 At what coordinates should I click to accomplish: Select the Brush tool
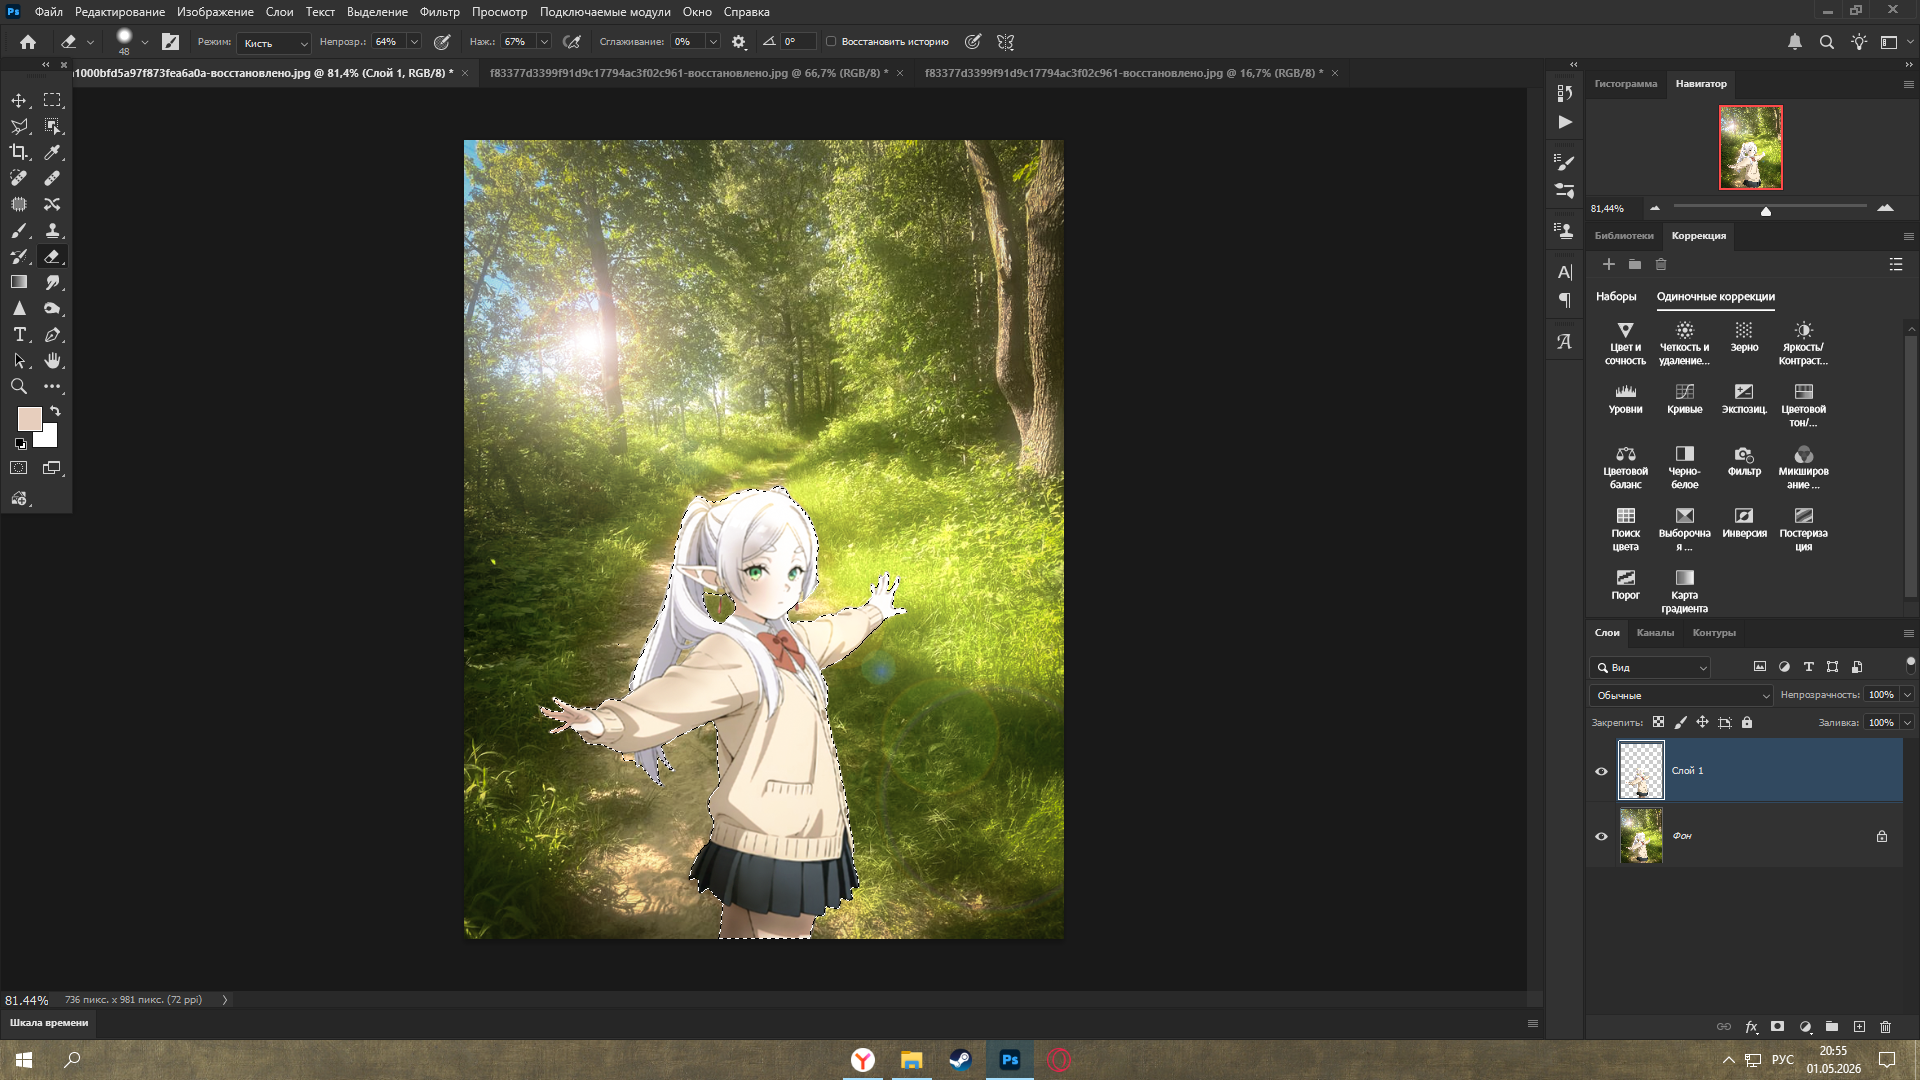[19, 230]
